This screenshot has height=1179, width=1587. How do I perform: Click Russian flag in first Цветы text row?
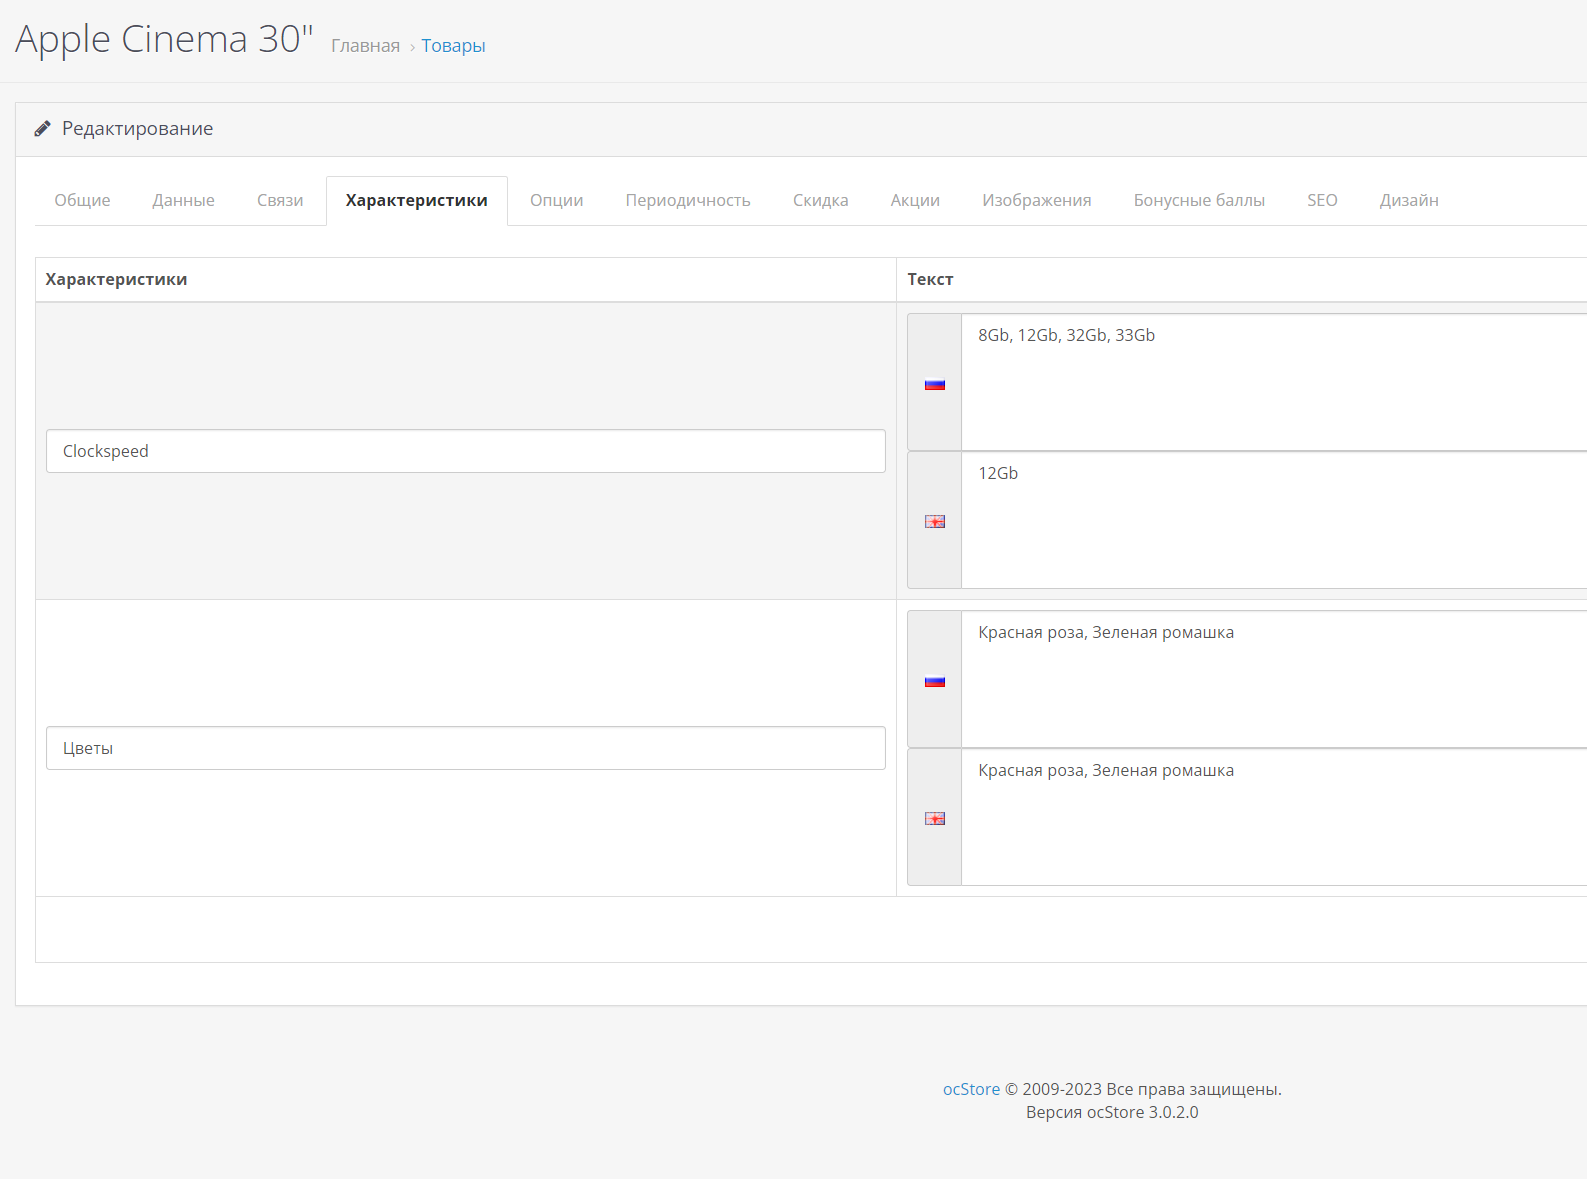coord(935,681)
